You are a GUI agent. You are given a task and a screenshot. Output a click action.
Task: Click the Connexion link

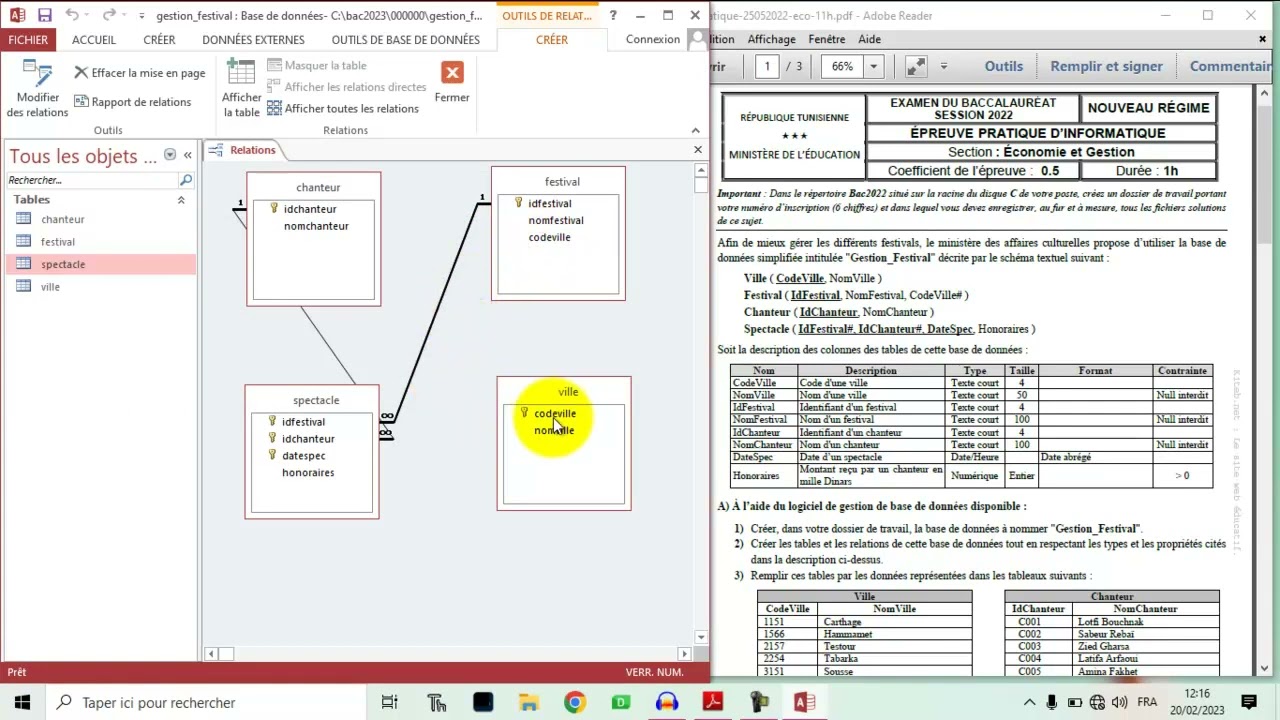click(x=652, y=39)
